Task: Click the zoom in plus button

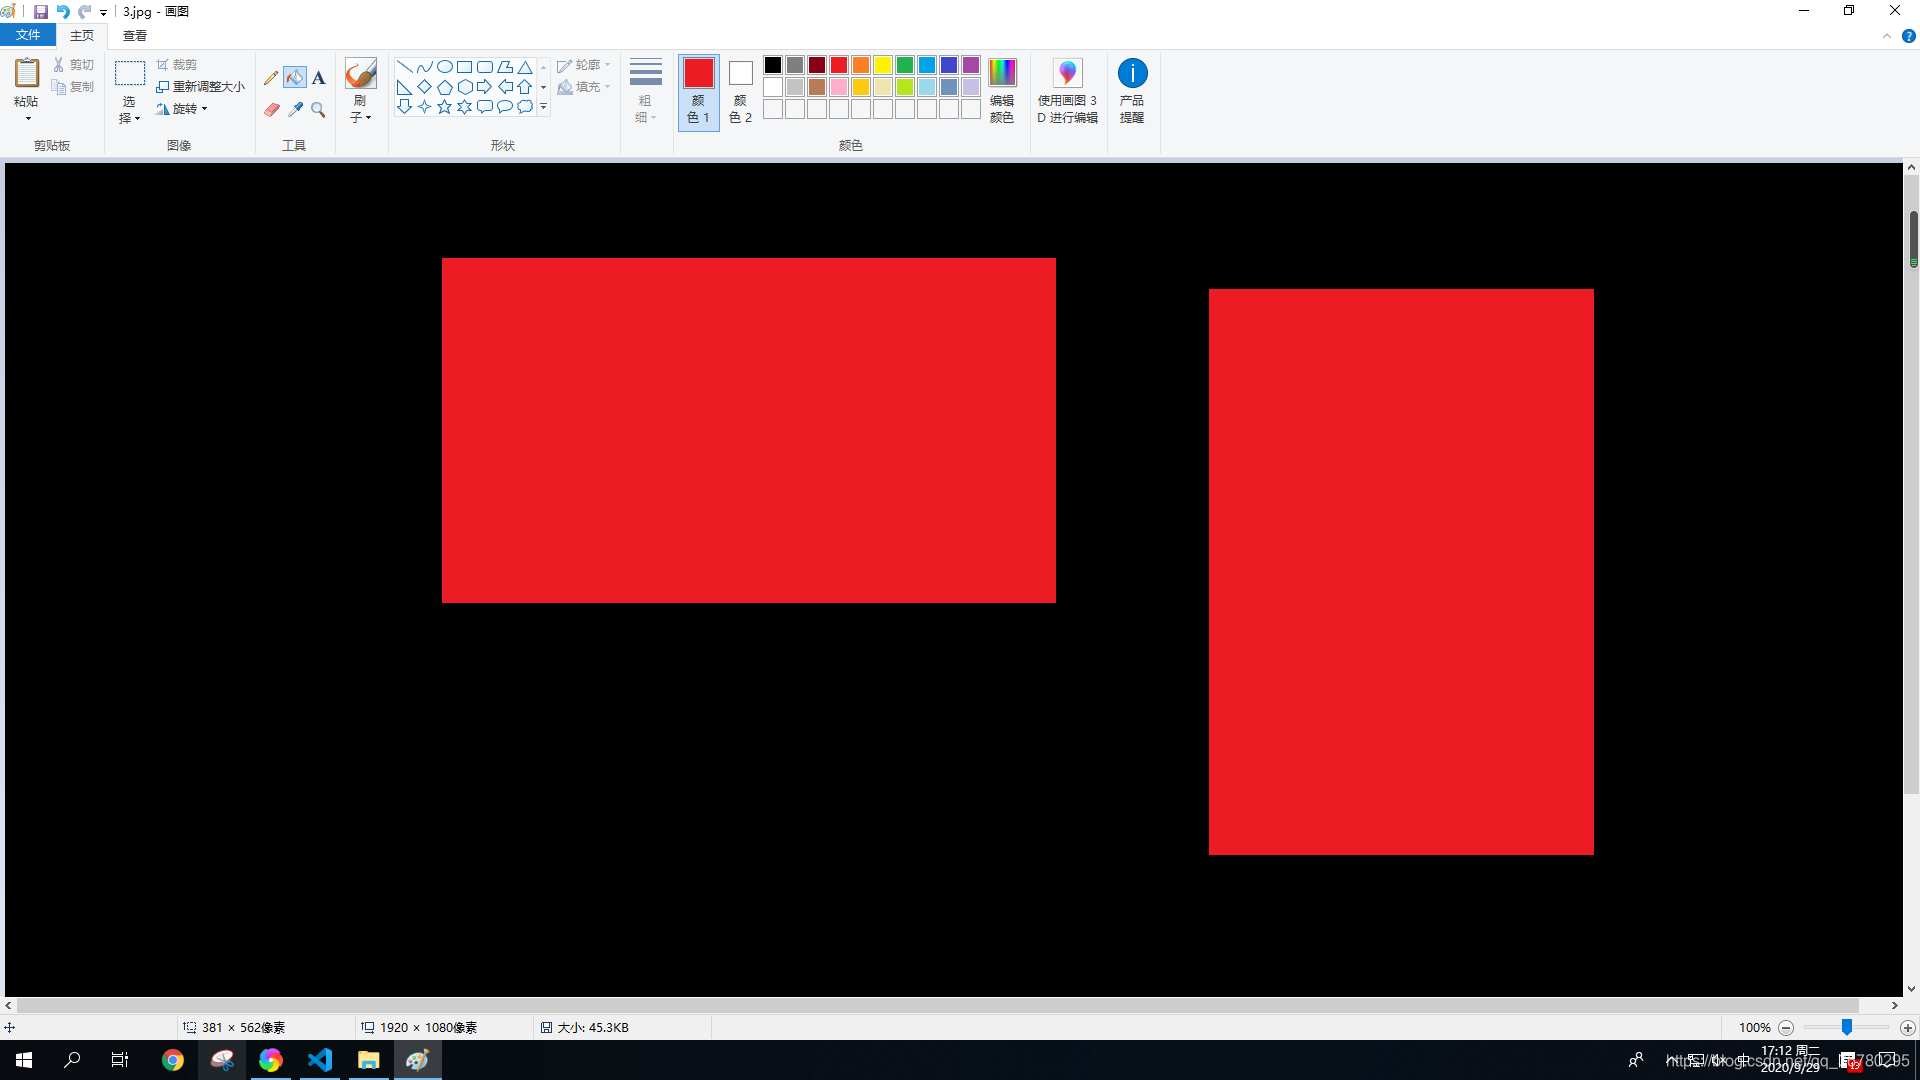Action: 1908,1028
